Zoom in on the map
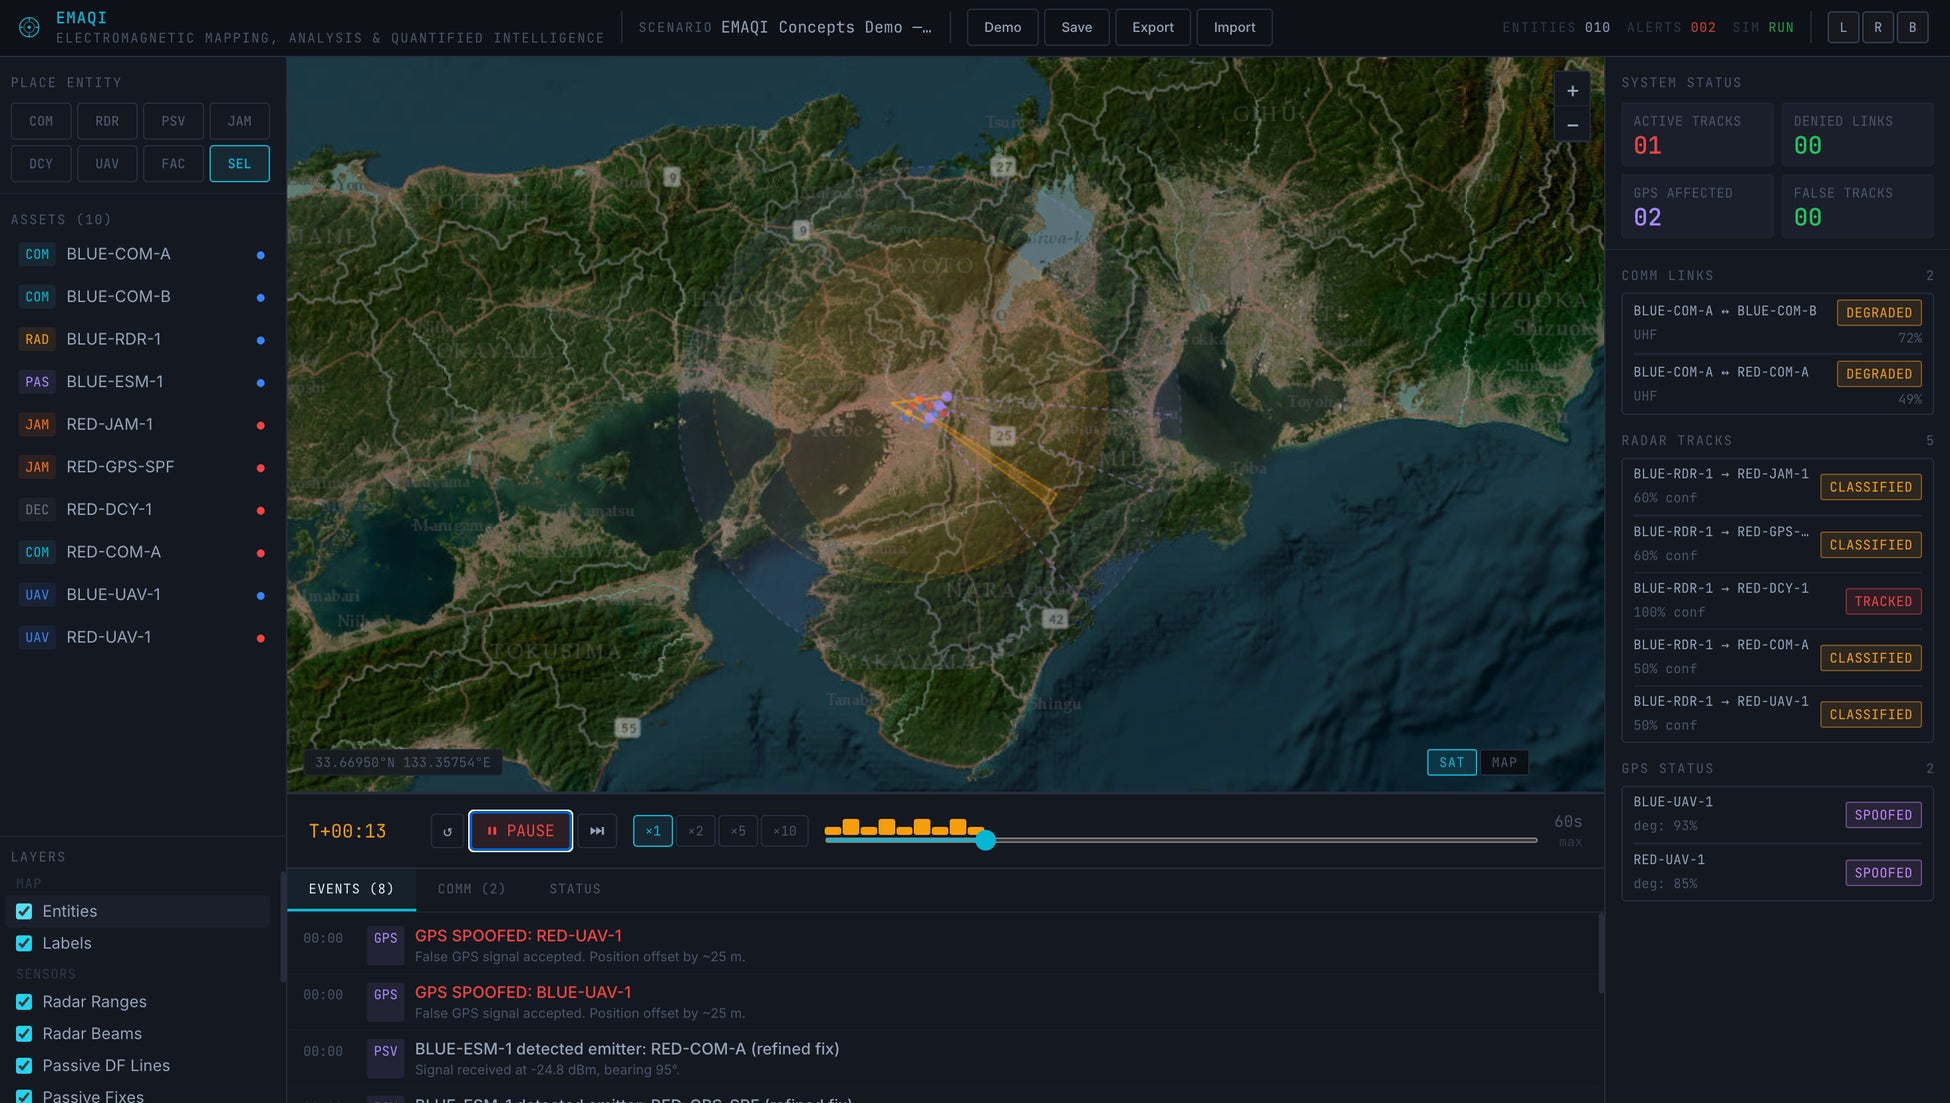Image resolution: width=1950 pixels, height=1103 pixels. click(x=1572, y=91)
